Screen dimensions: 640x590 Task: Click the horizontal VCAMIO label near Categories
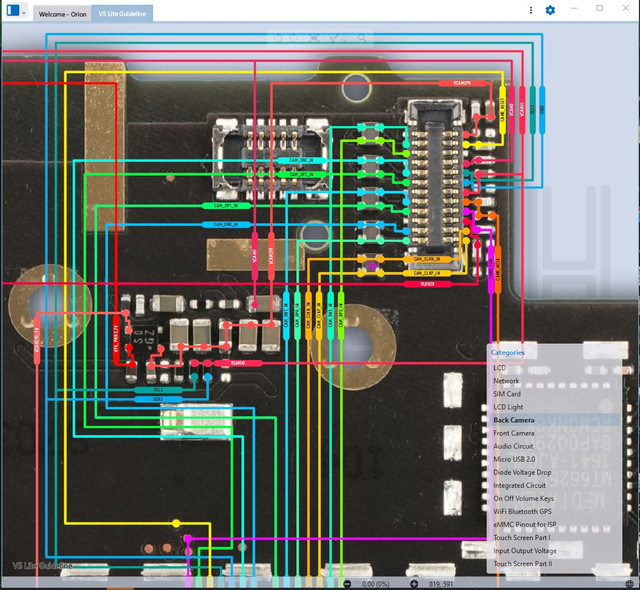(238, 363)
